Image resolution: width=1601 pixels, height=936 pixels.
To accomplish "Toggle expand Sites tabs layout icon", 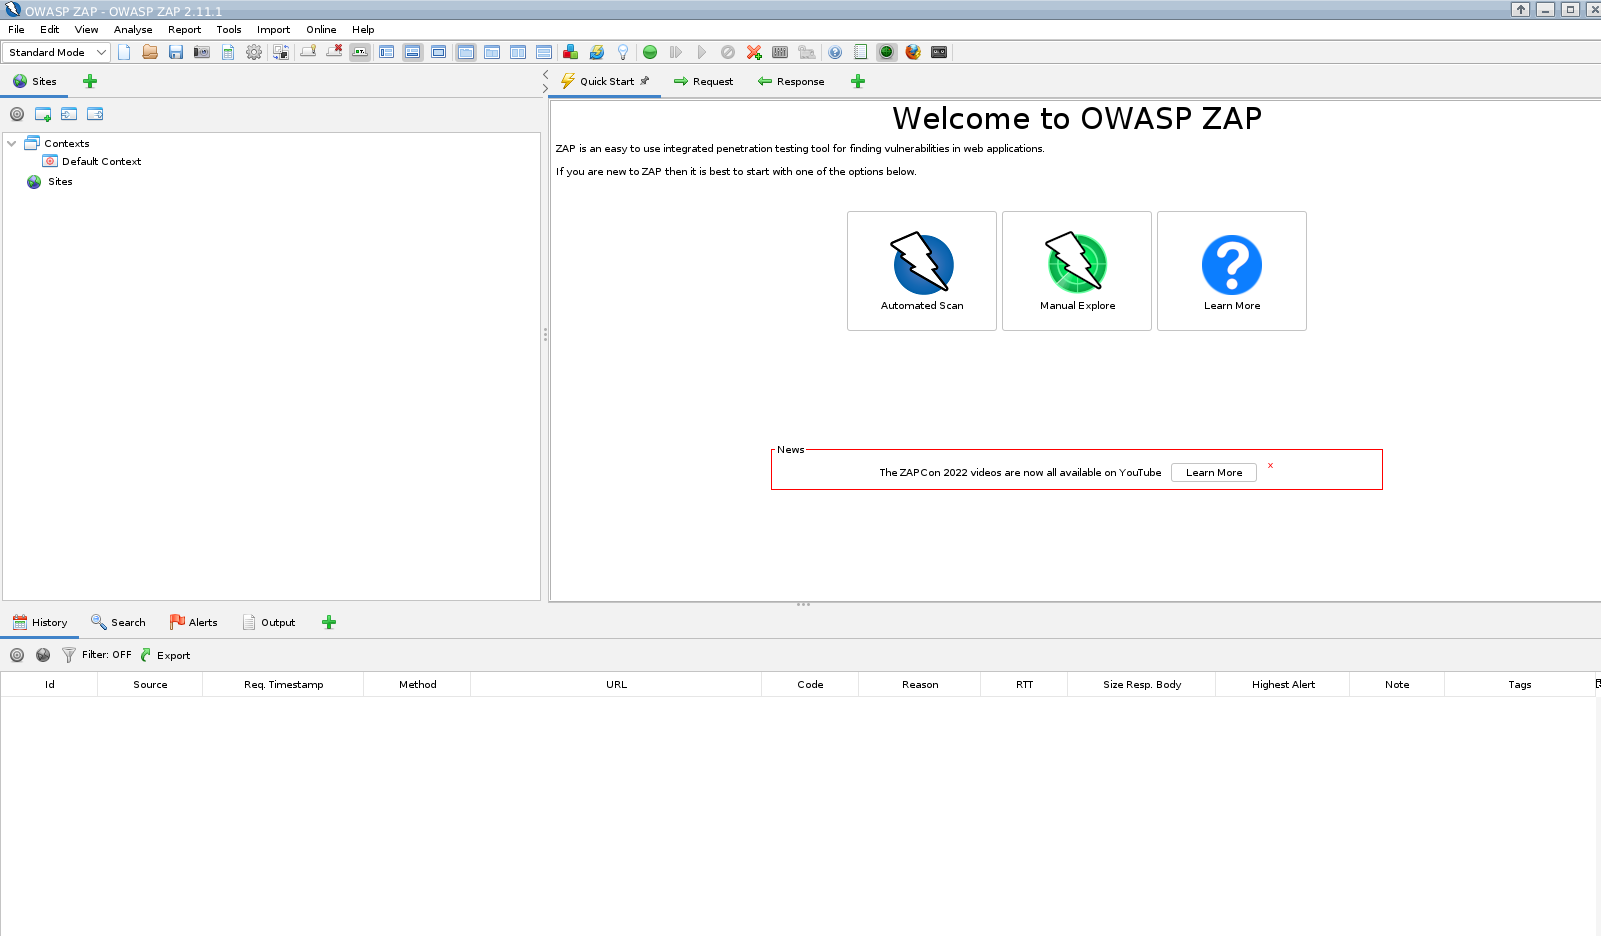I will pyautogui.click(x=387, y=52).
